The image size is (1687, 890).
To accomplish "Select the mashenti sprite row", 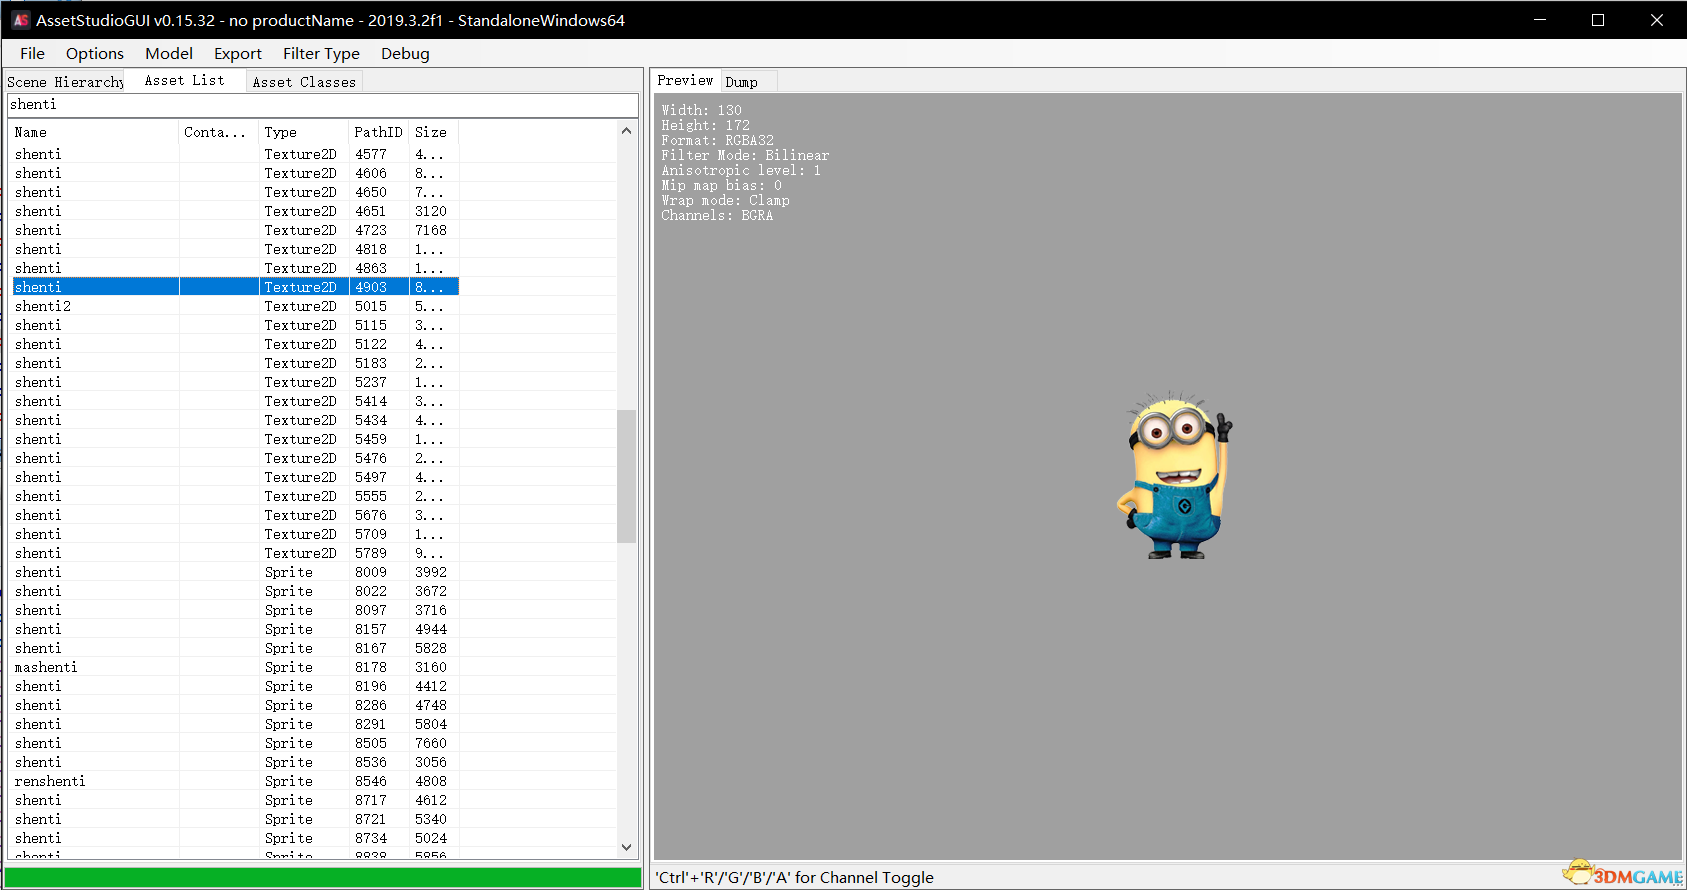I will coord(235,667).
